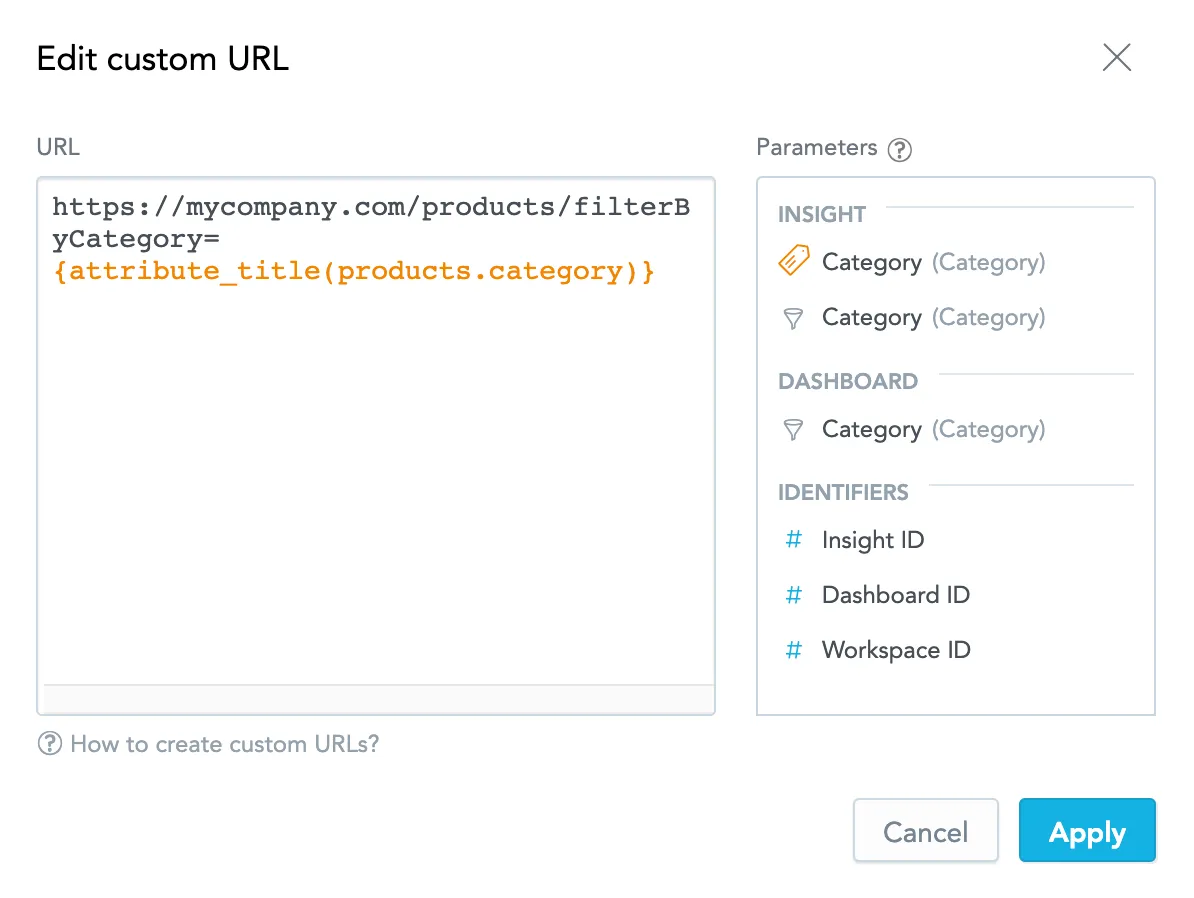This screenshot has height=898, width=1194.
Task: Click the filter icon next to INSIGHT Category
Action: tap(793, 318)
